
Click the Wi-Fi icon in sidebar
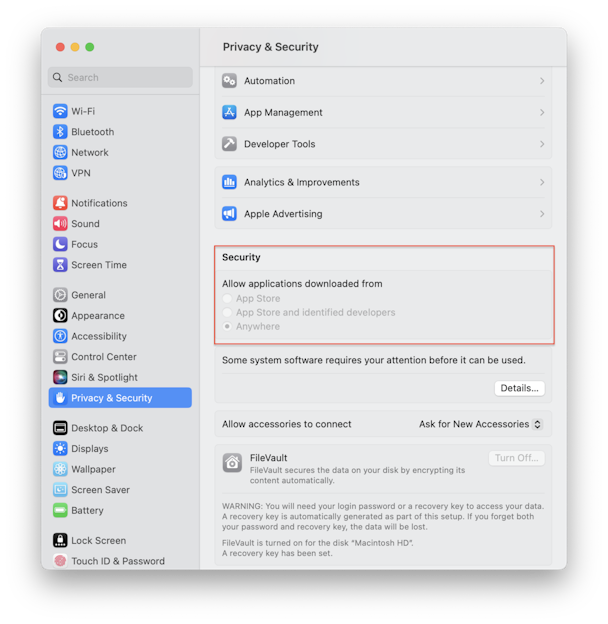click(60, 111)
